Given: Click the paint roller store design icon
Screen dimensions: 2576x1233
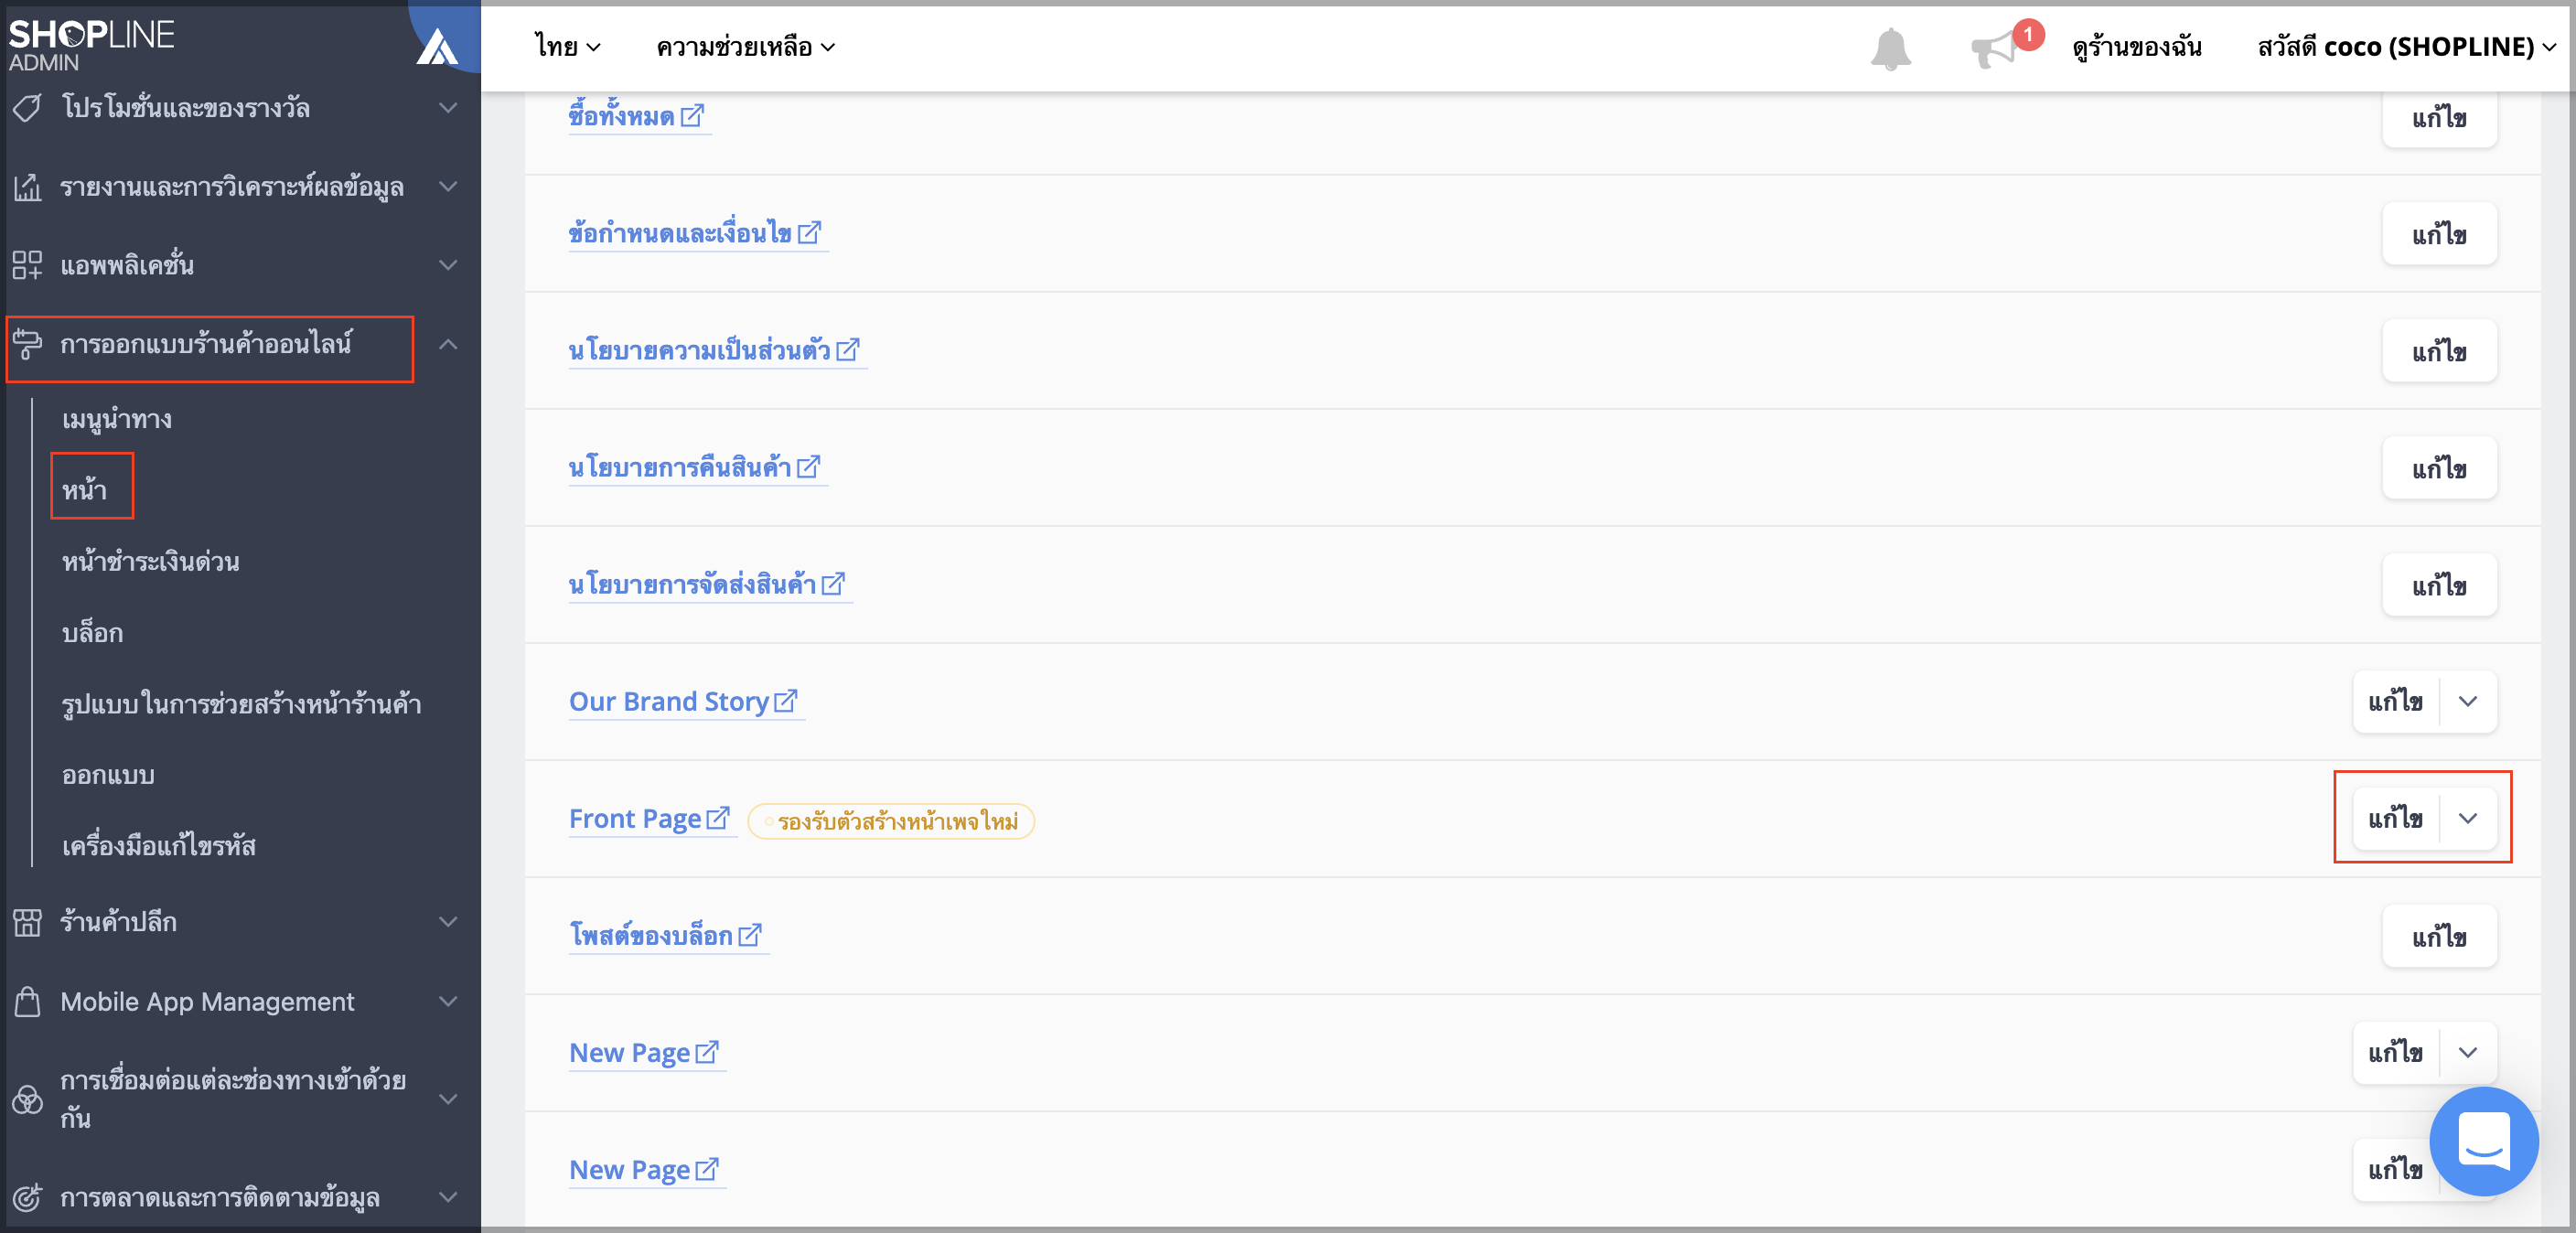Looking at the screenshot, I should point(27,344).
